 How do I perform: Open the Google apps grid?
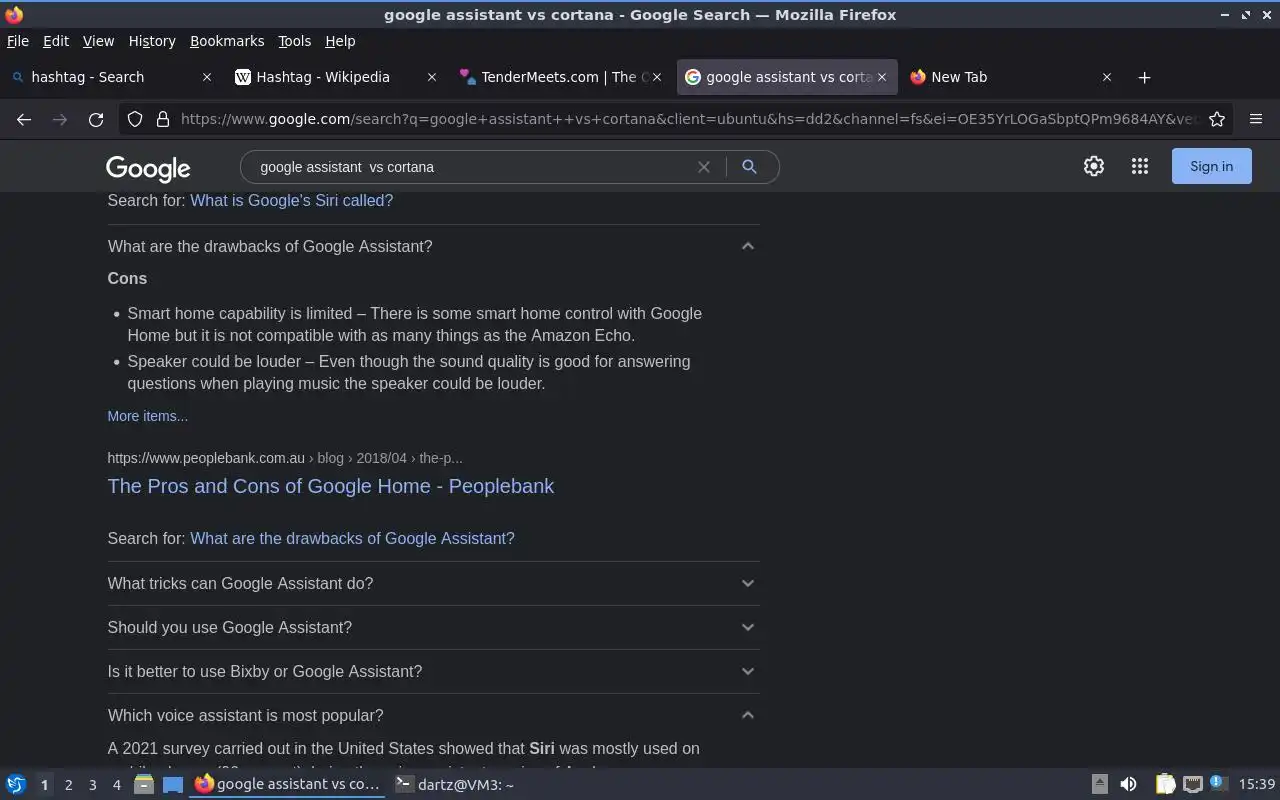coord(1140,166)
